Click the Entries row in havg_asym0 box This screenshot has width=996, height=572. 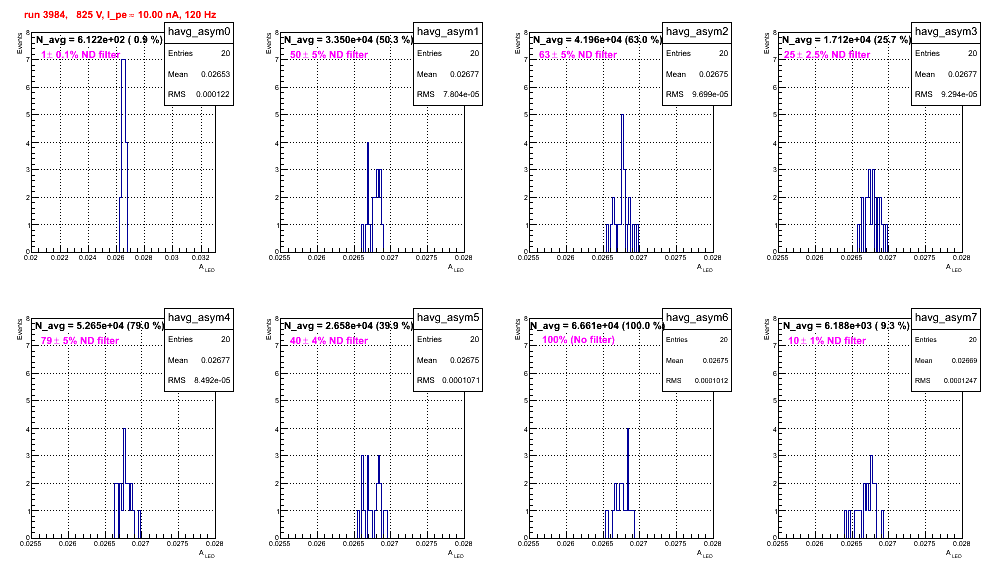(199, 53)
